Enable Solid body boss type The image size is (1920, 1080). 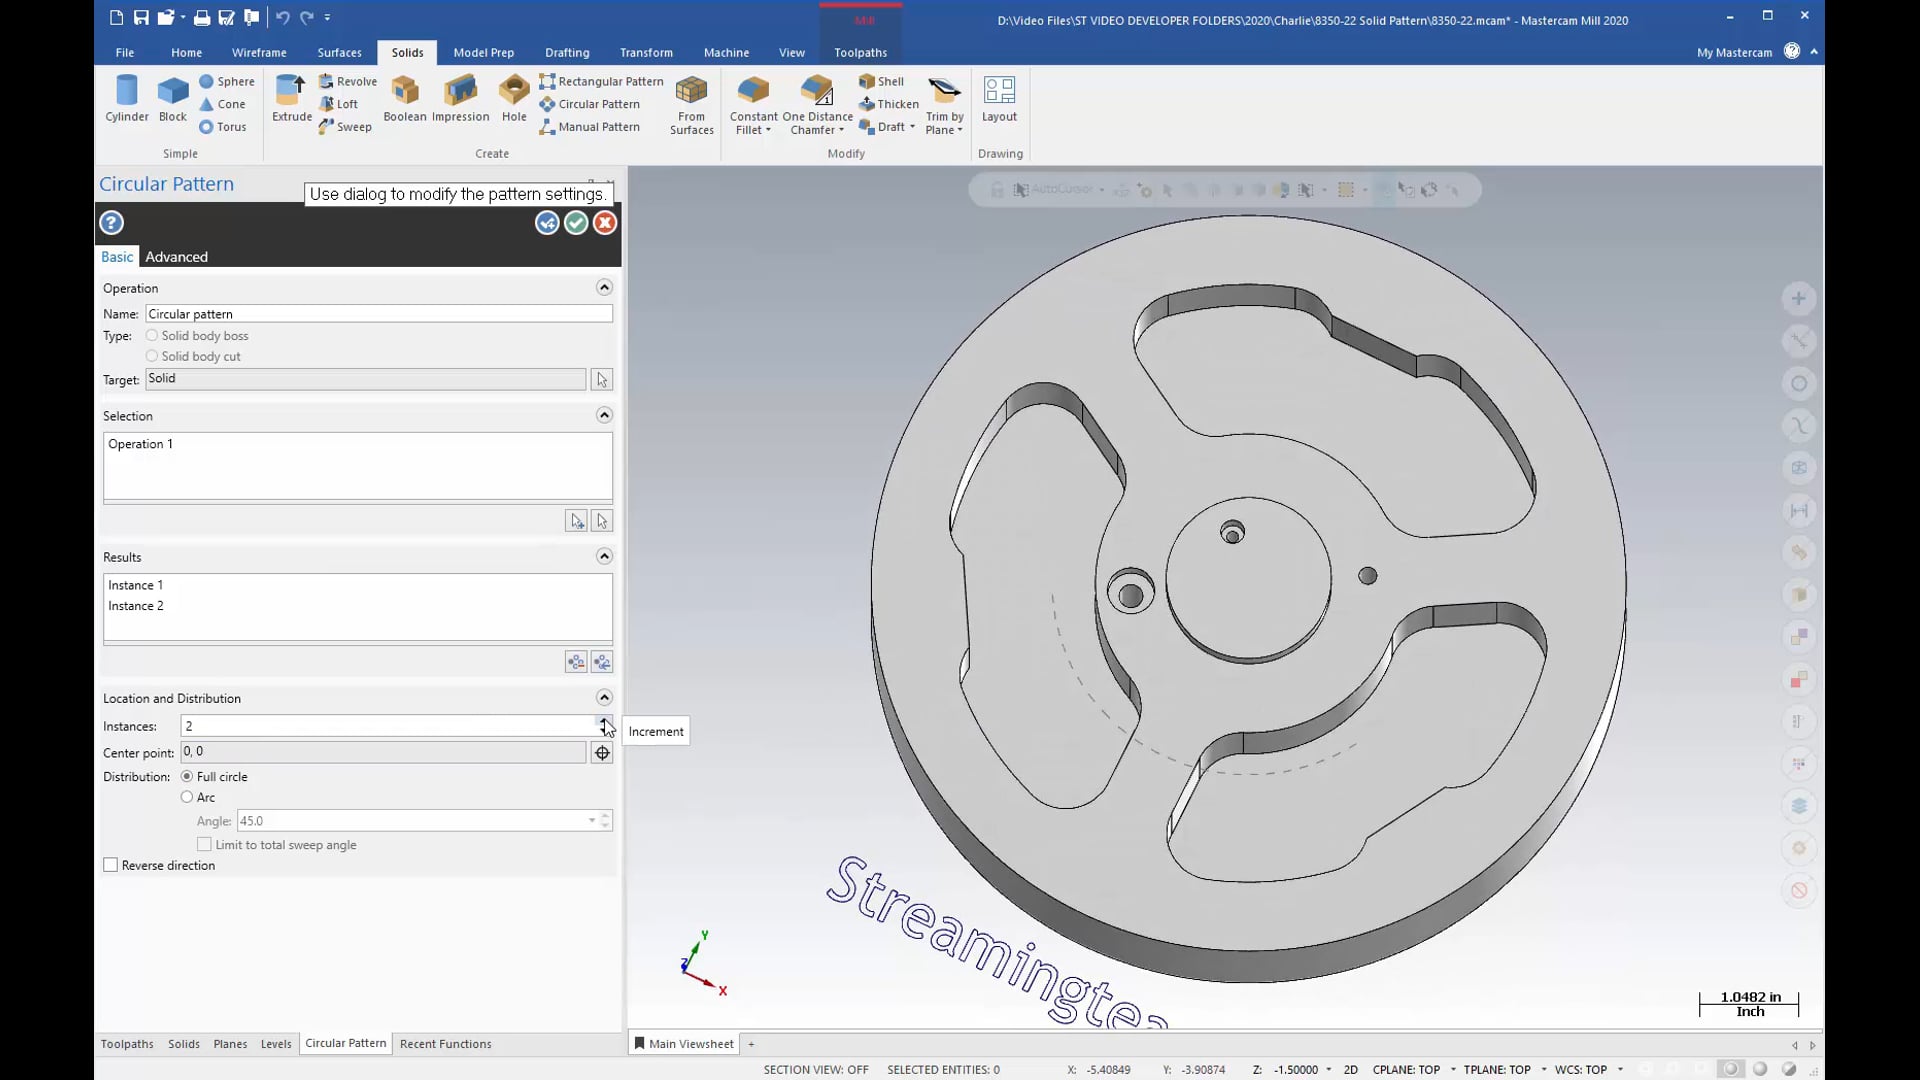pyautogui.click(x=152, y=335)
